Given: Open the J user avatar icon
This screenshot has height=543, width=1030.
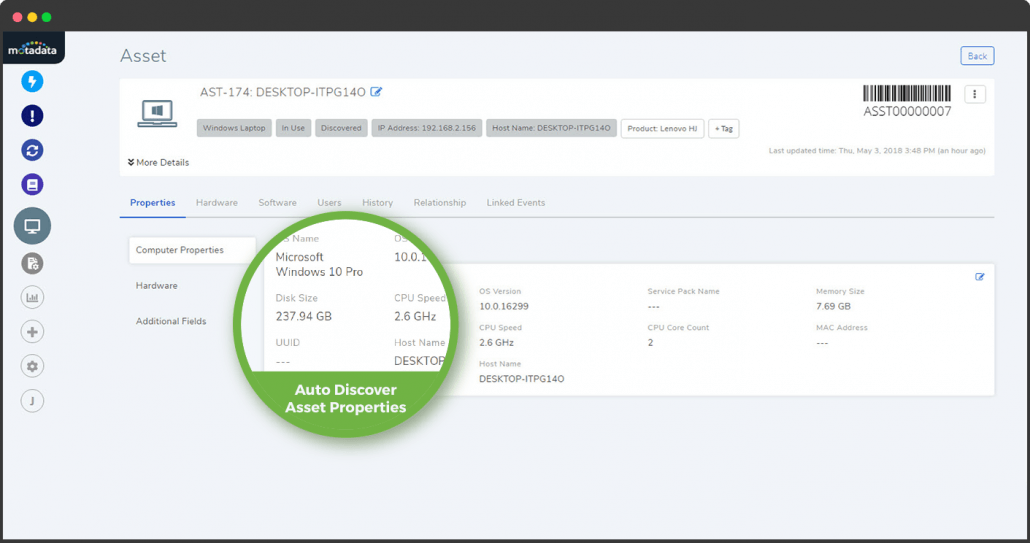Looking at the screenshot, I should [x=32, y=401].
